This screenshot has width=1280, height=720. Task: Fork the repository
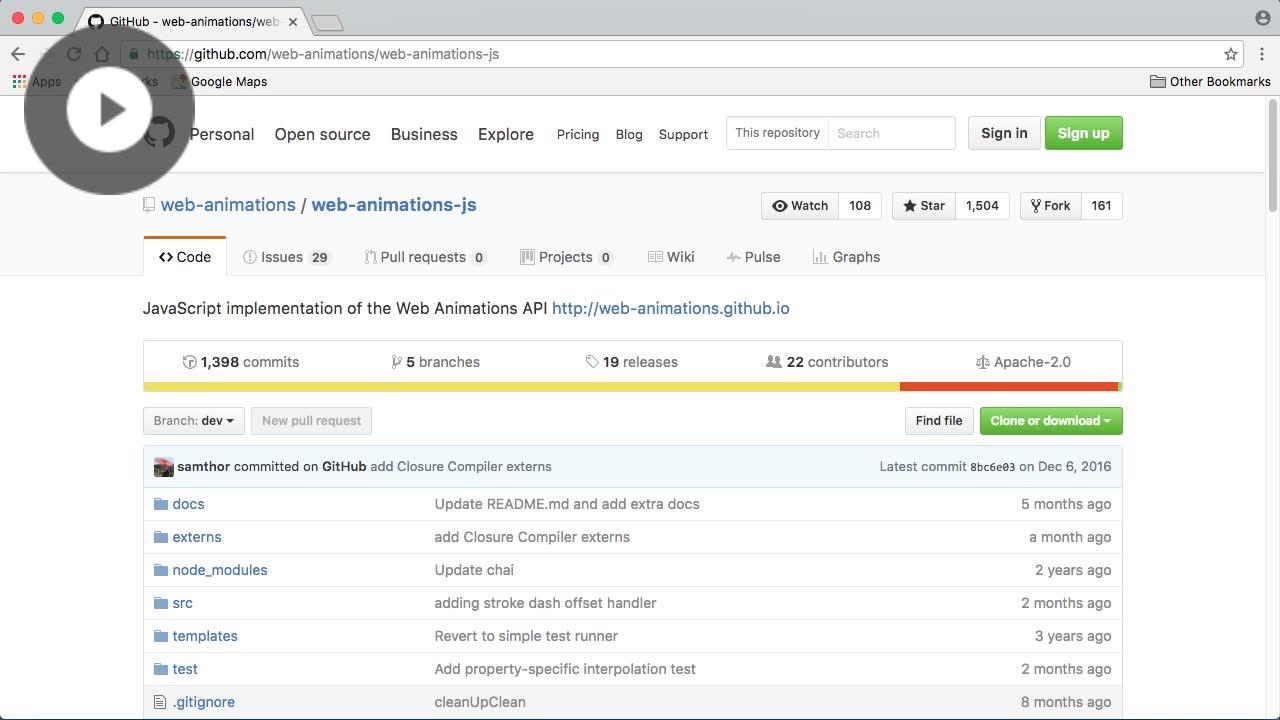pyautogui.click(x=1050, y=206)
